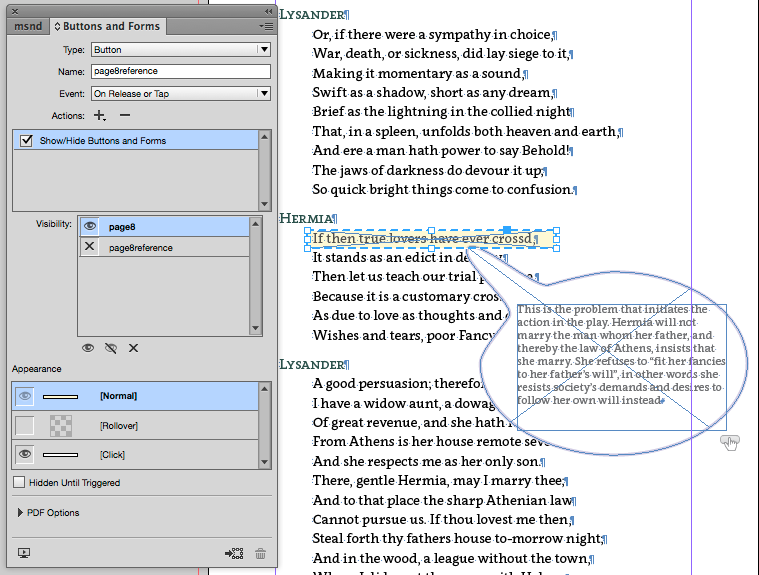Check Hidden Until Triggered
Image resolution: width=759 pixels, height=575 pixels.
[19, 482]
